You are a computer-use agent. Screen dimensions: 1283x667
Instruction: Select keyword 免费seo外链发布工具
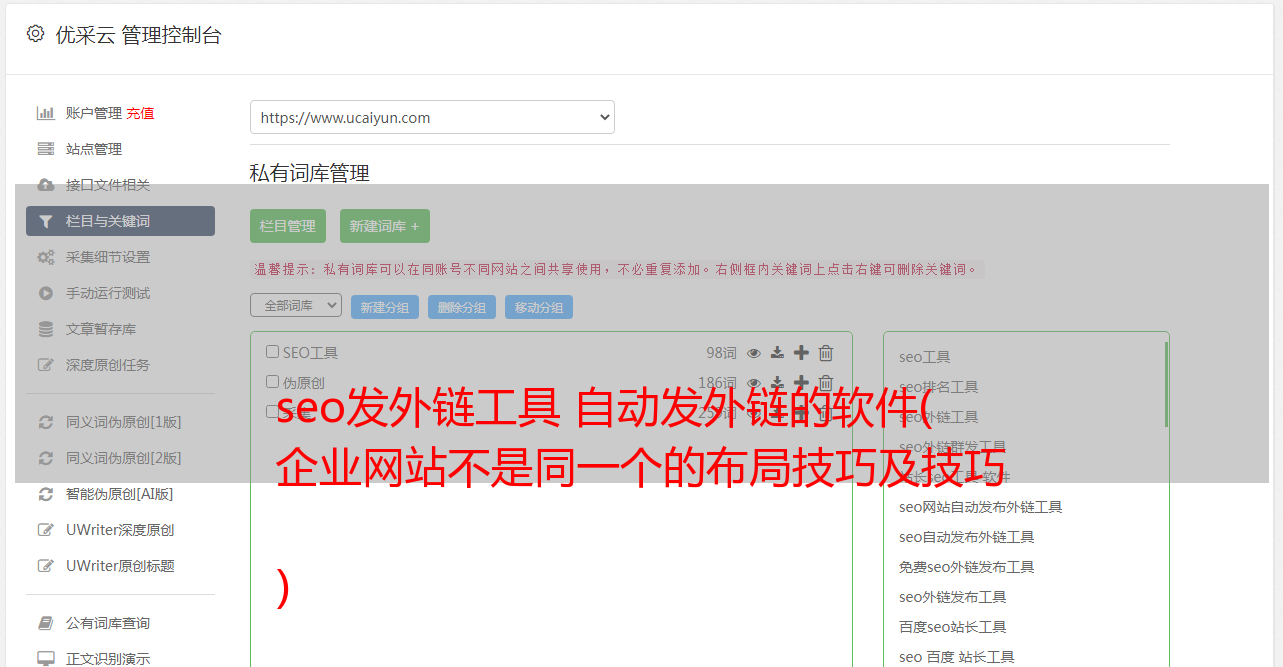967,567
